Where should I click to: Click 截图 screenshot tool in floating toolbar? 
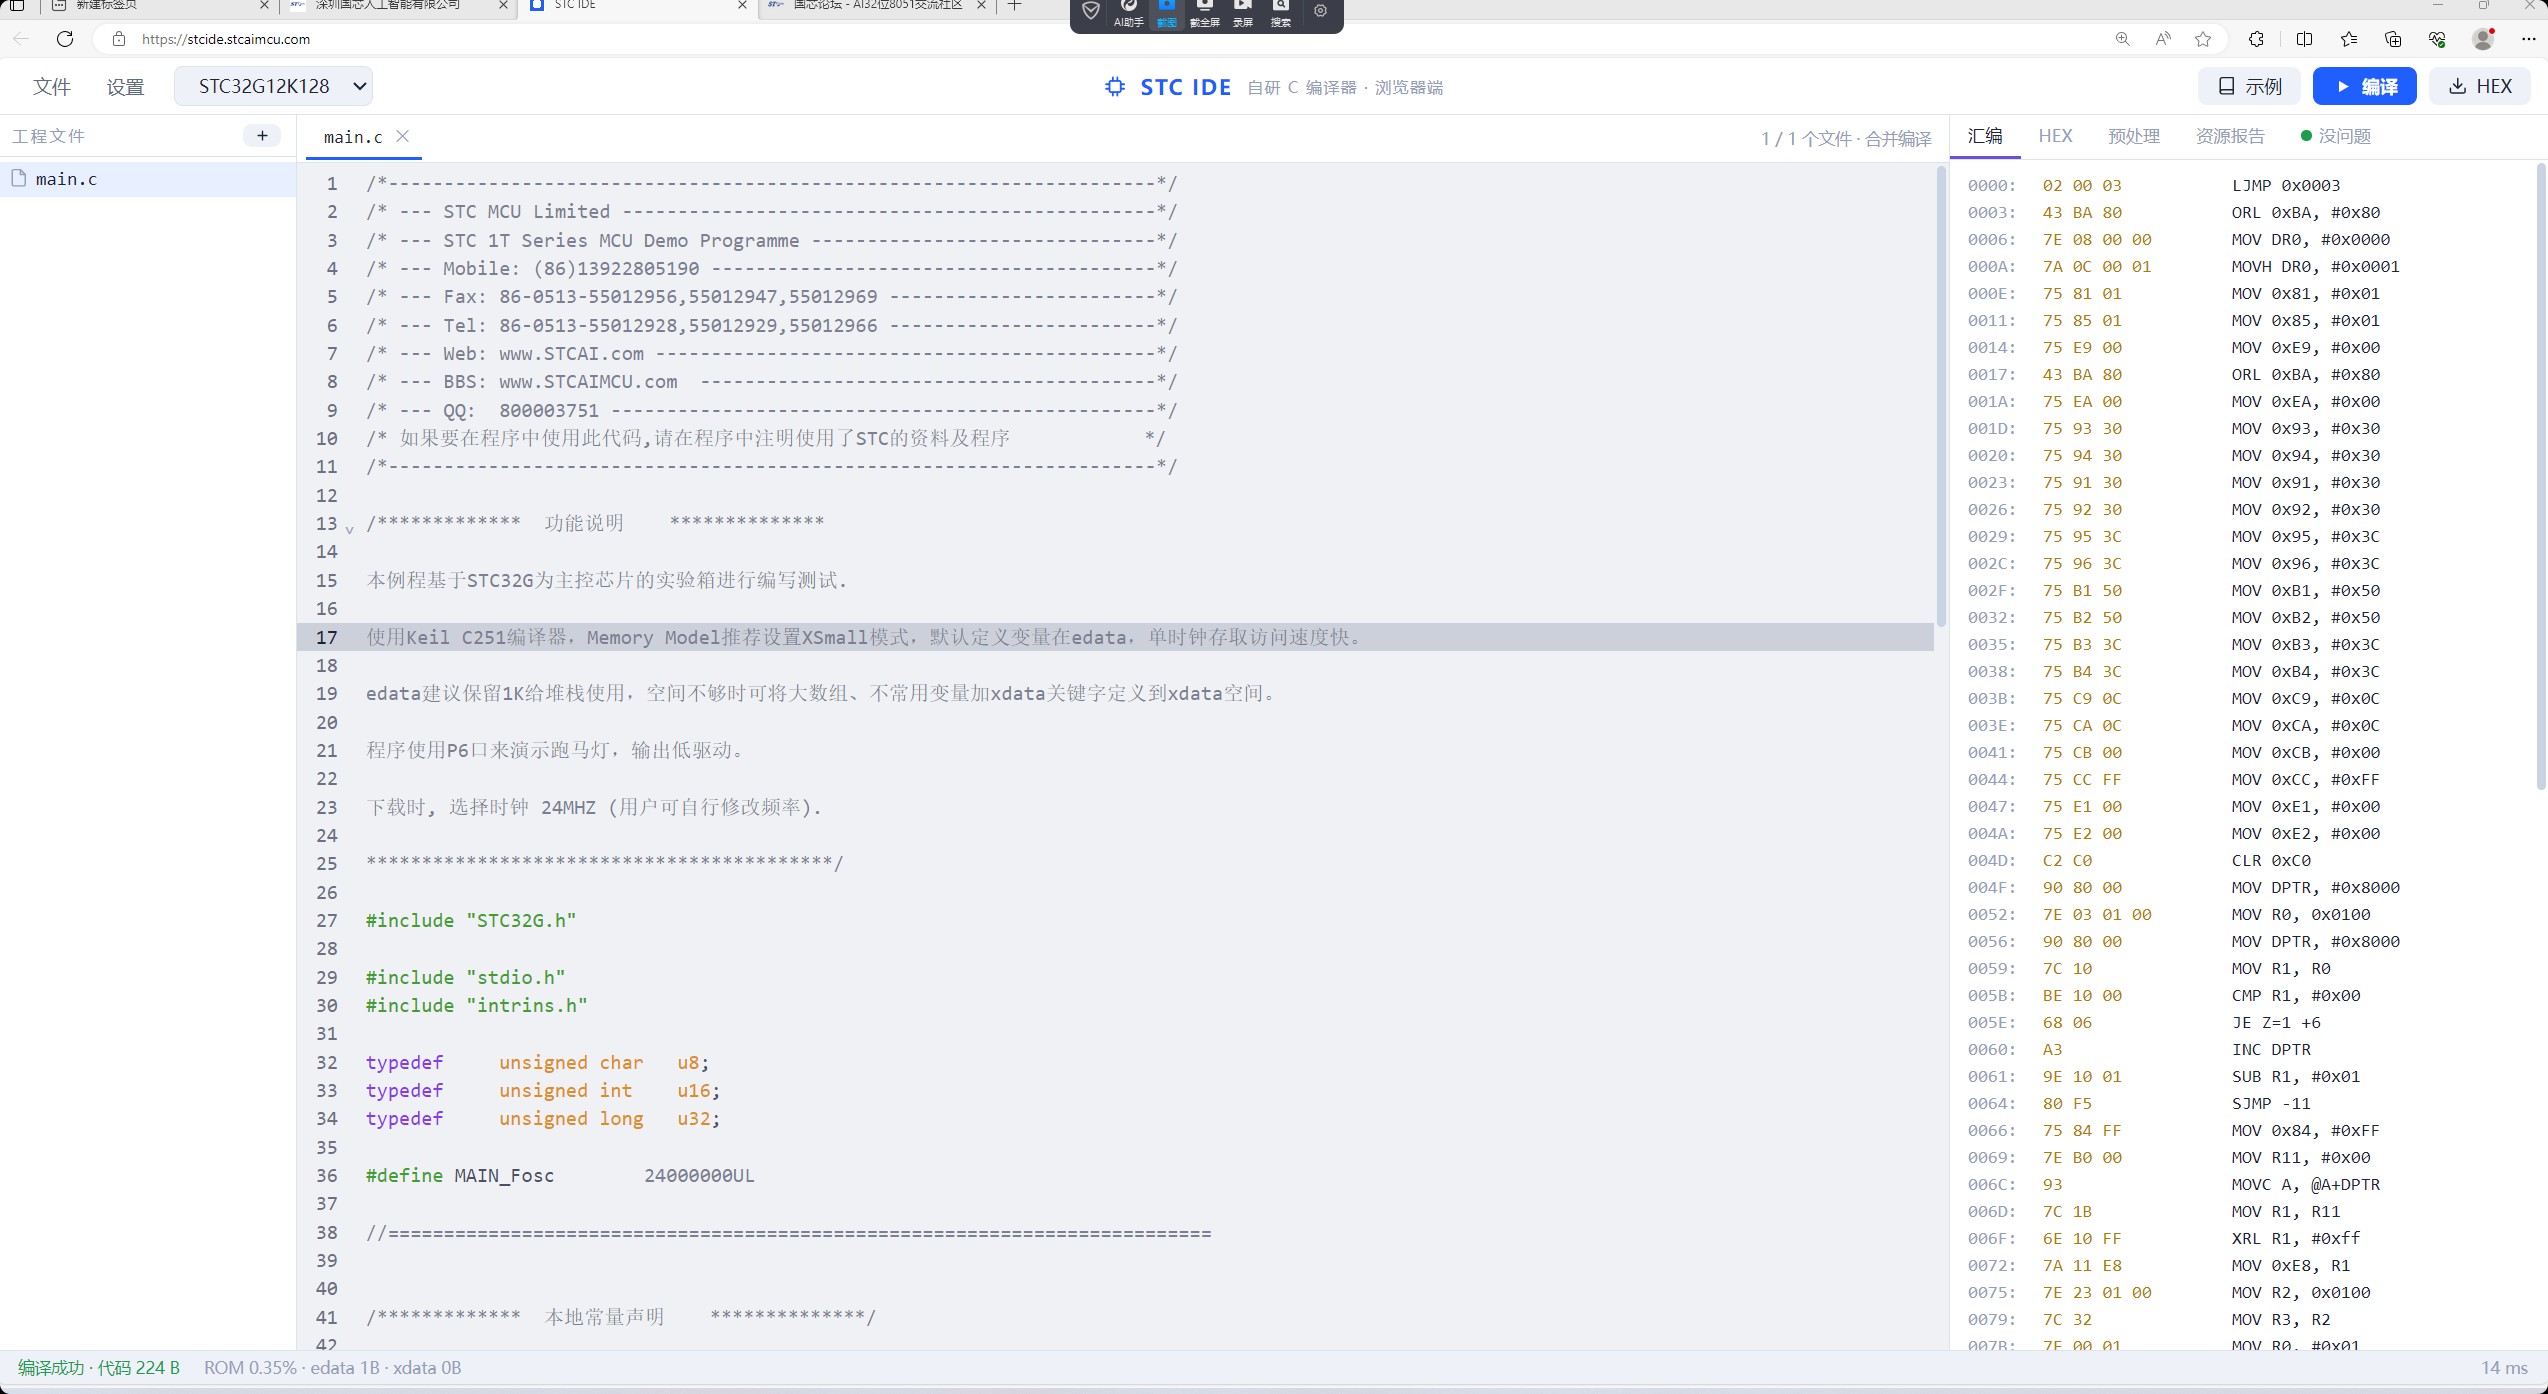[1167, 13]
